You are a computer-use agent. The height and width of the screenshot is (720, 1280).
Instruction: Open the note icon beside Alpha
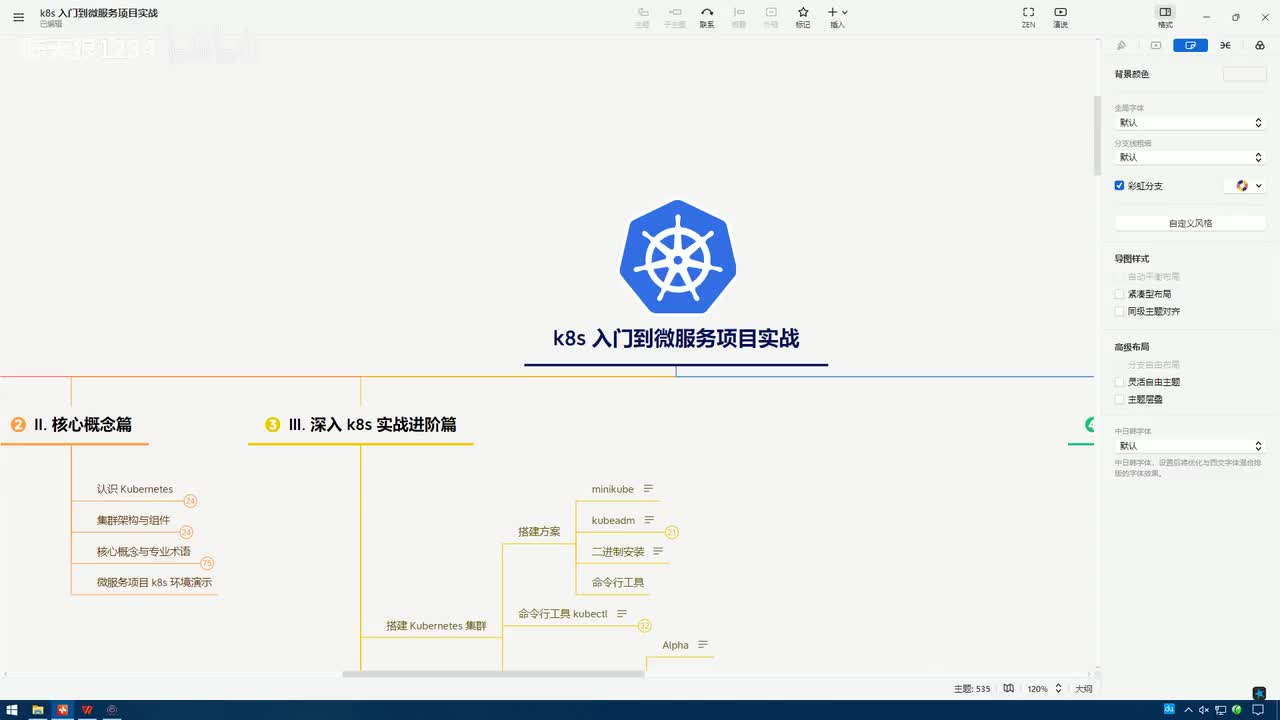click(703, 645)
